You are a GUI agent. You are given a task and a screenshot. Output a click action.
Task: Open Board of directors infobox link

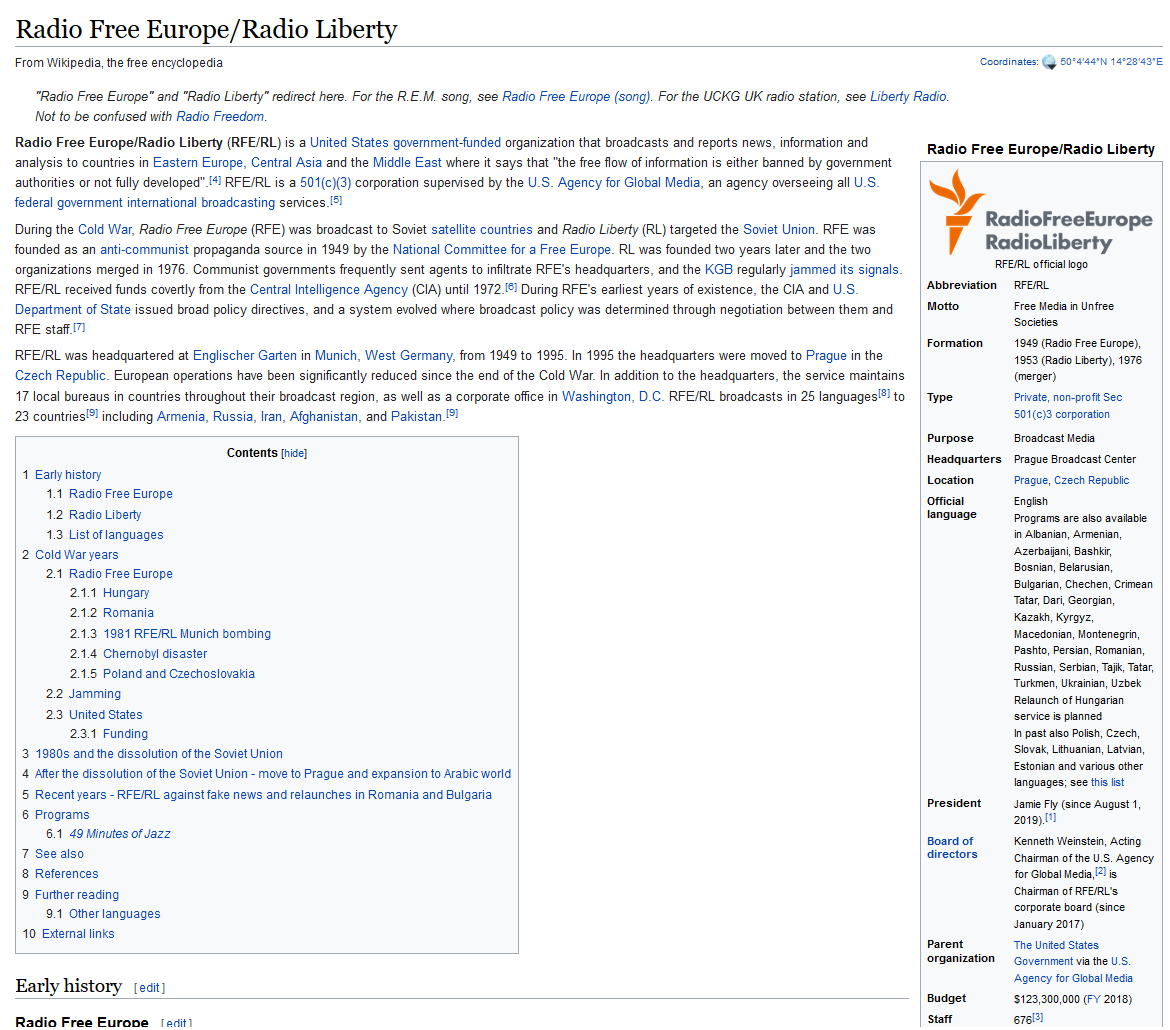tap(952, 848)
